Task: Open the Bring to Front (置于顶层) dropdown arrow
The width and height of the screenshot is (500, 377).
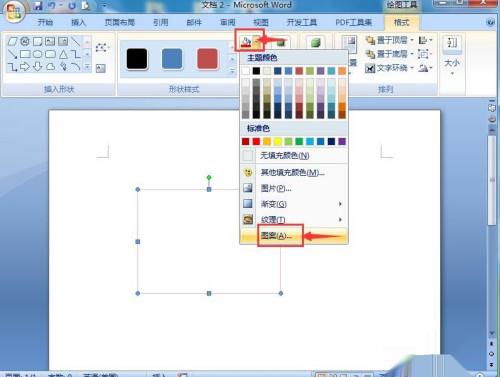Action: 412,40
